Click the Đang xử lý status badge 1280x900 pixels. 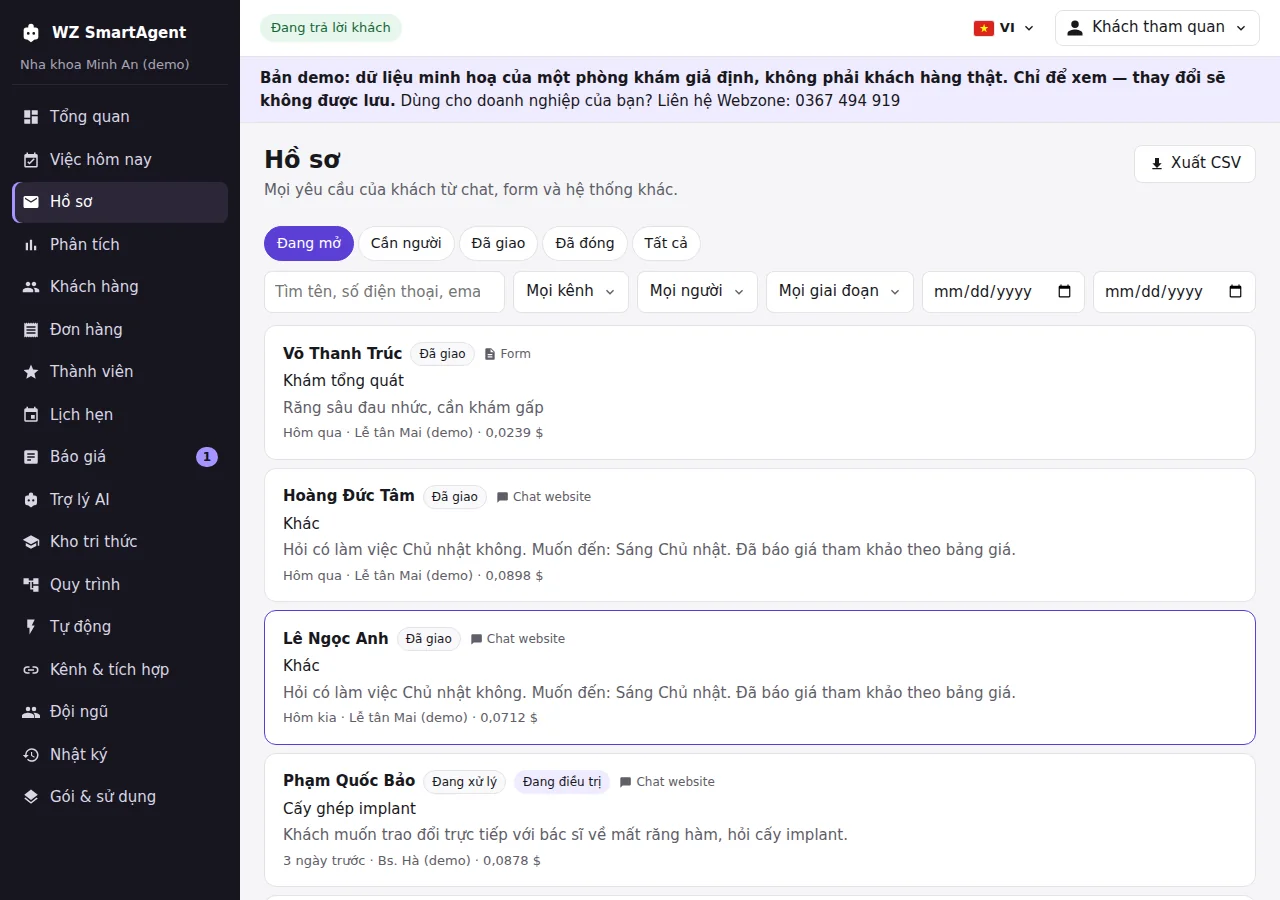pos(465,782)
